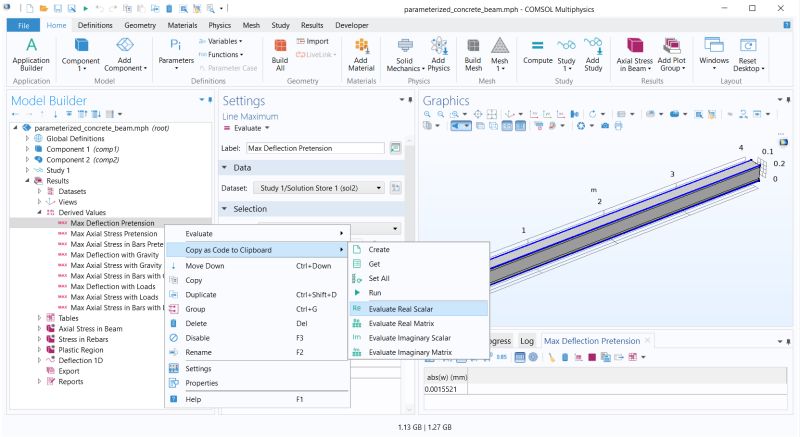Select Component 2 (comp2) node
Image resolution: width=800 pixels, height=437 pixels.
pos(83,160)
